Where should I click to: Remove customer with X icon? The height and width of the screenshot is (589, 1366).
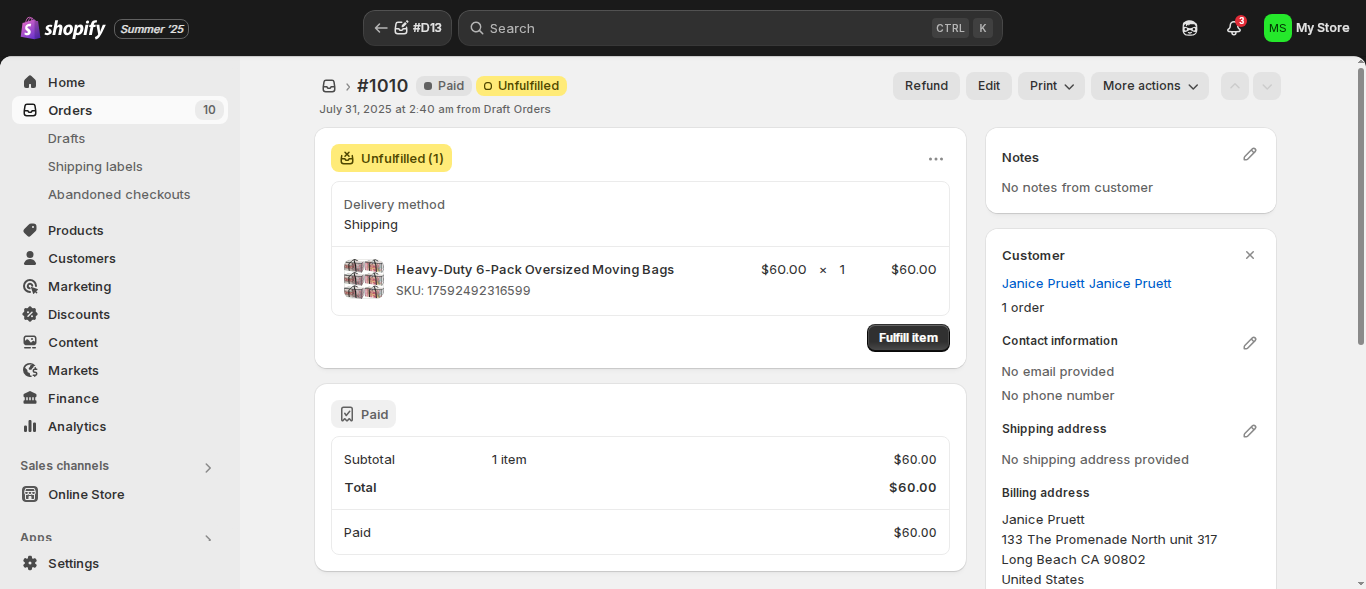1250,255
